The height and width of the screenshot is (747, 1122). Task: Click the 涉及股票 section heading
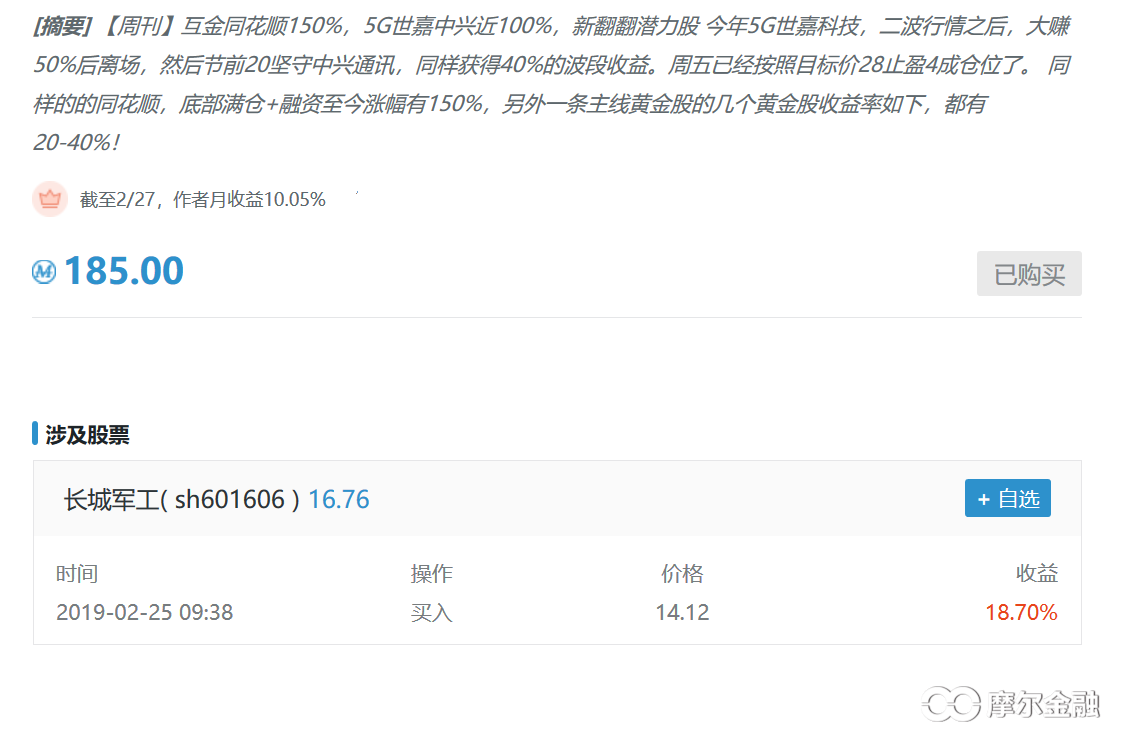(x=87, y=435)
